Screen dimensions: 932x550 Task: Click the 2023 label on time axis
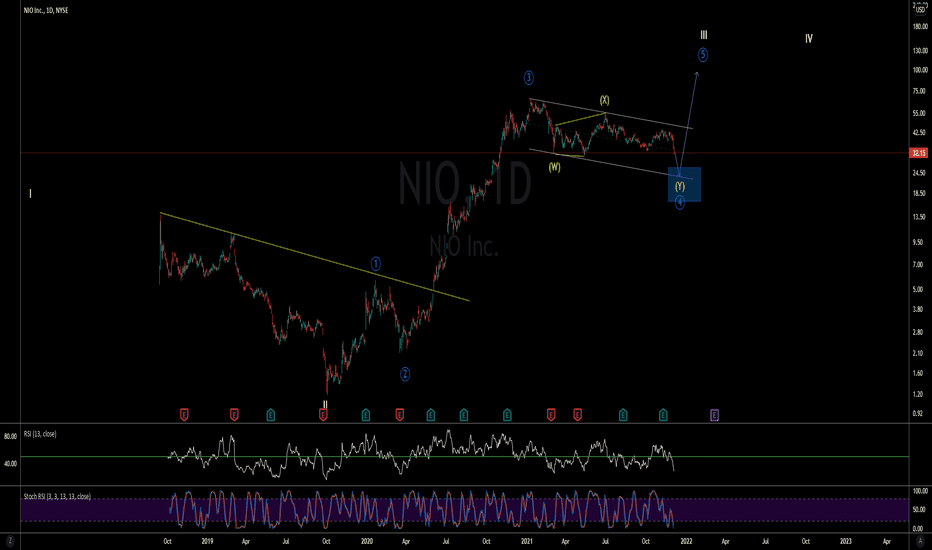[x=845, y=541]
